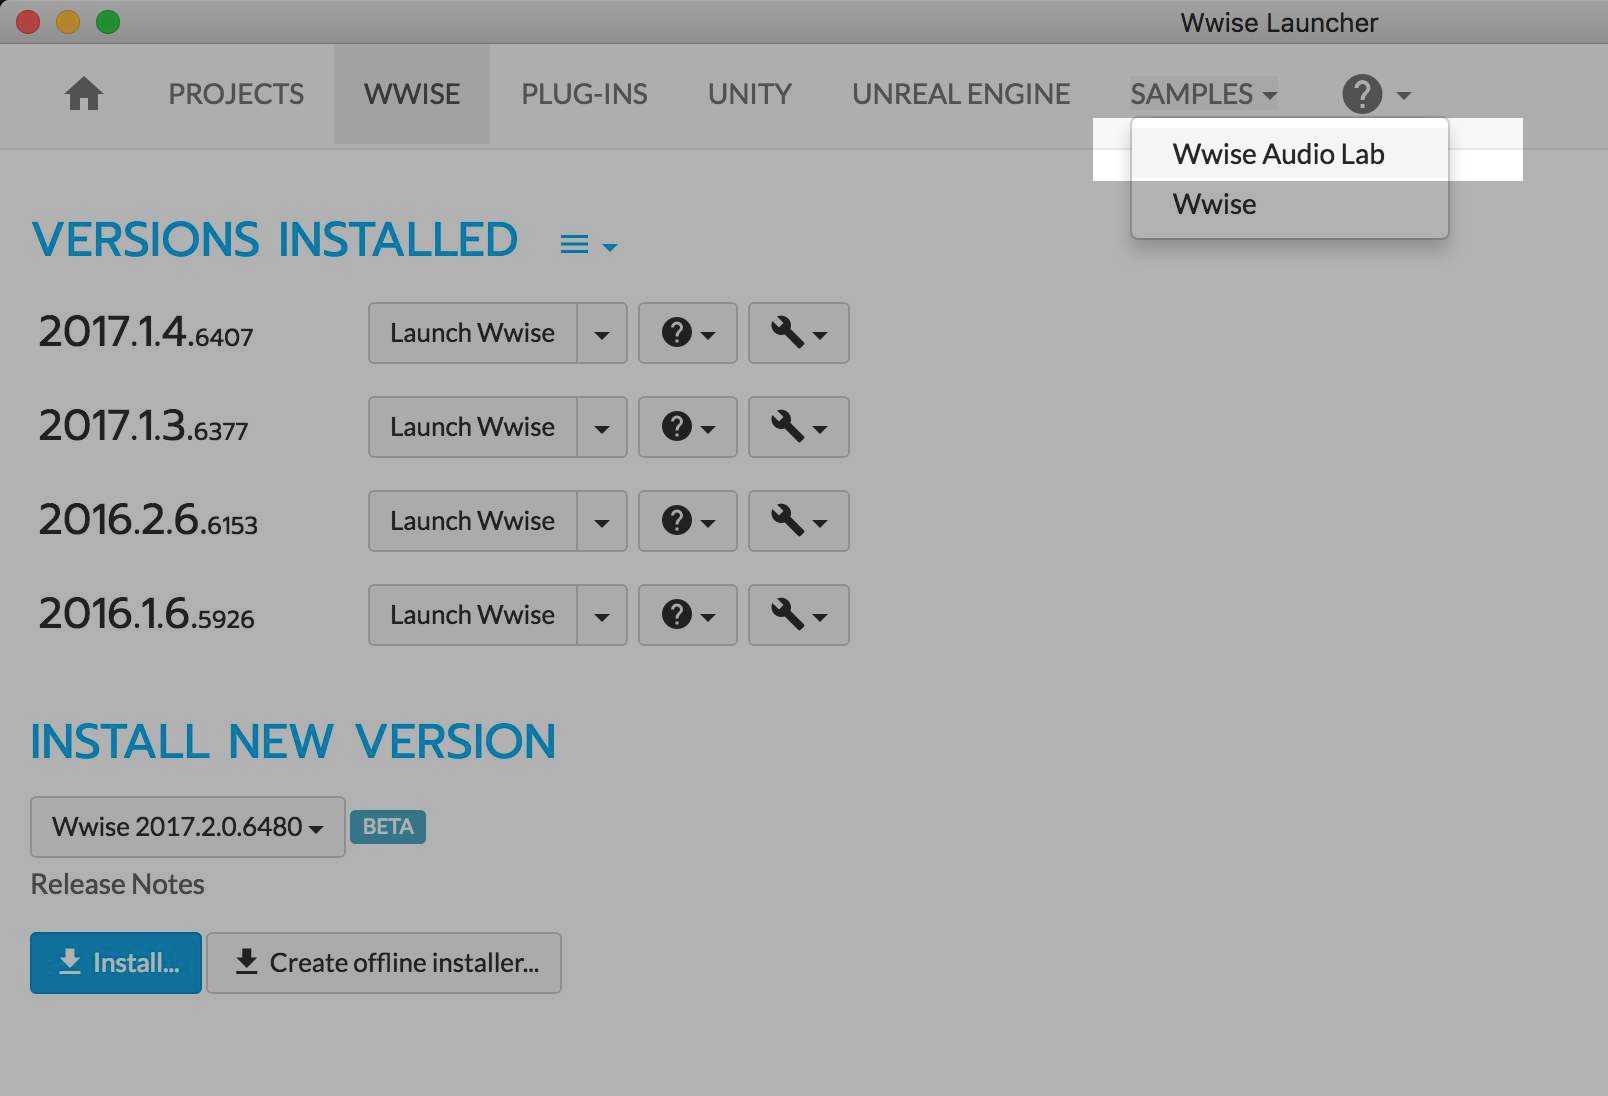1608x1096 pixels.
Task: Select Wwise Audio Lab from Samples menu
Action: tap(1278, 154)
